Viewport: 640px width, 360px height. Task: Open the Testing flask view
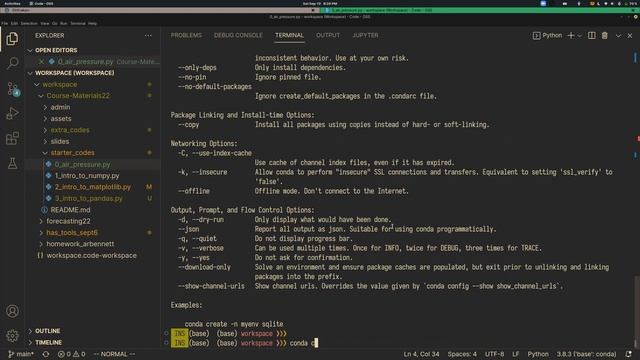(x=12, y=163)
